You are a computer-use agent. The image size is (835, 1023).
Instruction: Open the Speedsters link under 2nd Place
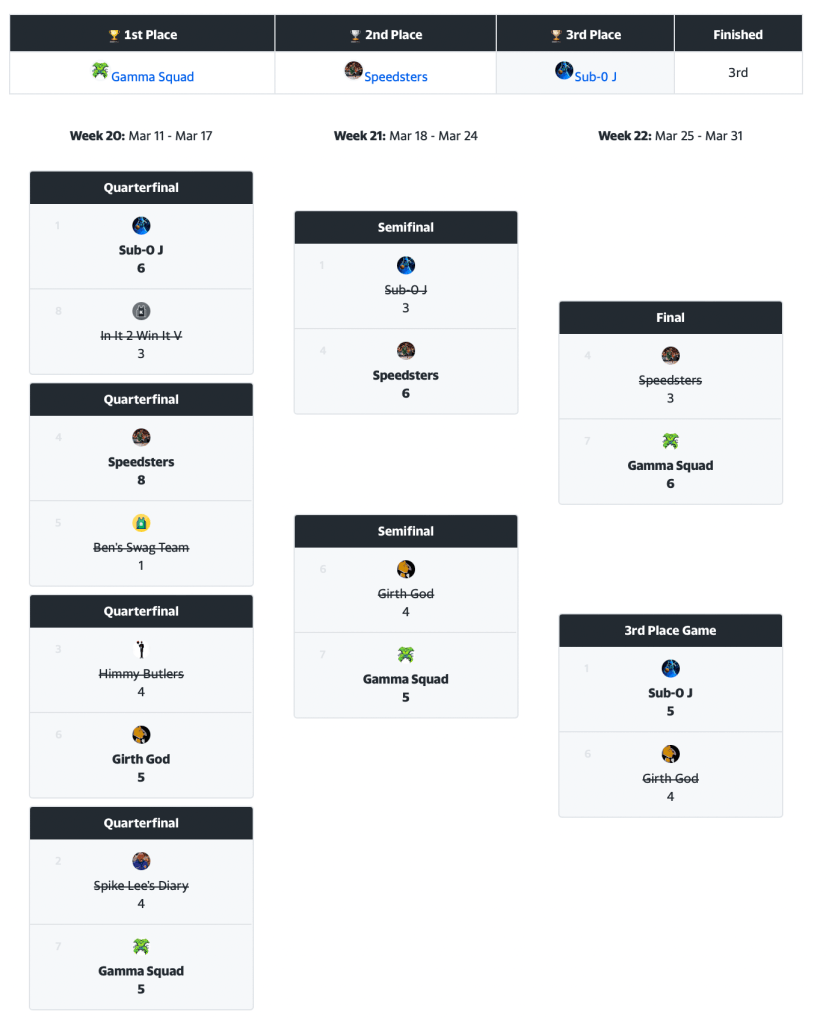pos(395,77)
